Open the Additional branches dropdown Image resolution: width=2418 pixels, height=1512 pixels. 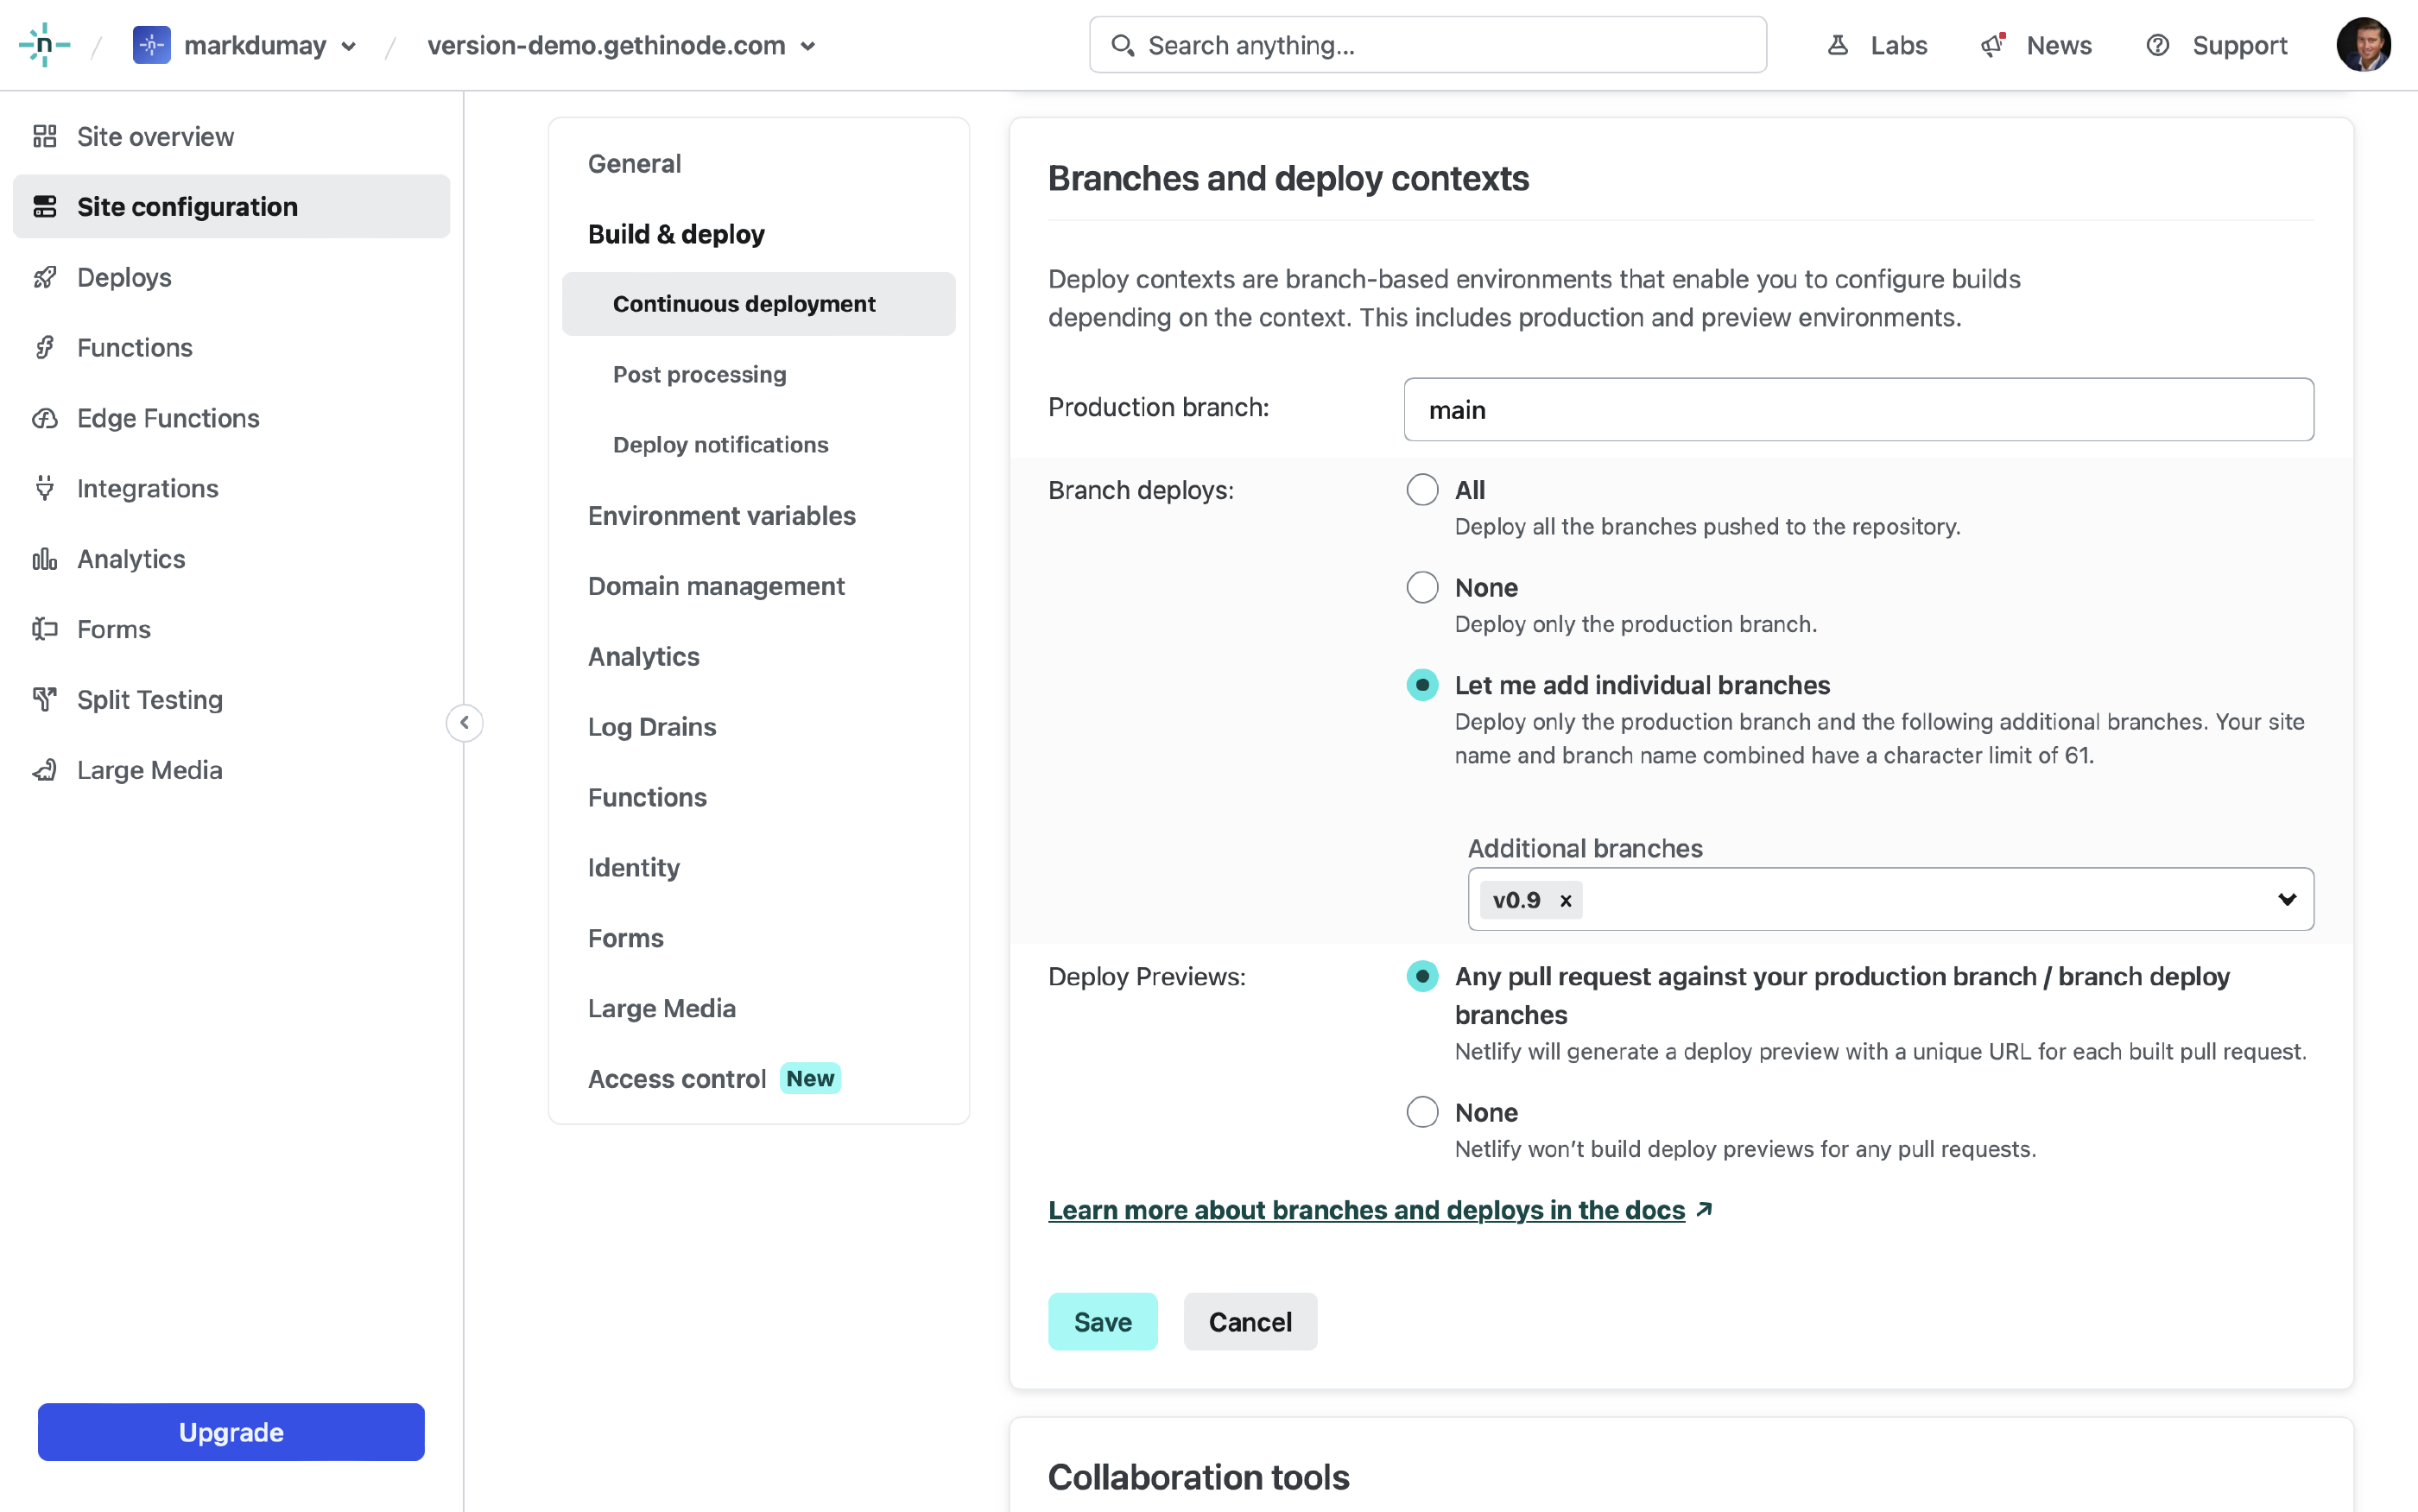point(2288,899)
